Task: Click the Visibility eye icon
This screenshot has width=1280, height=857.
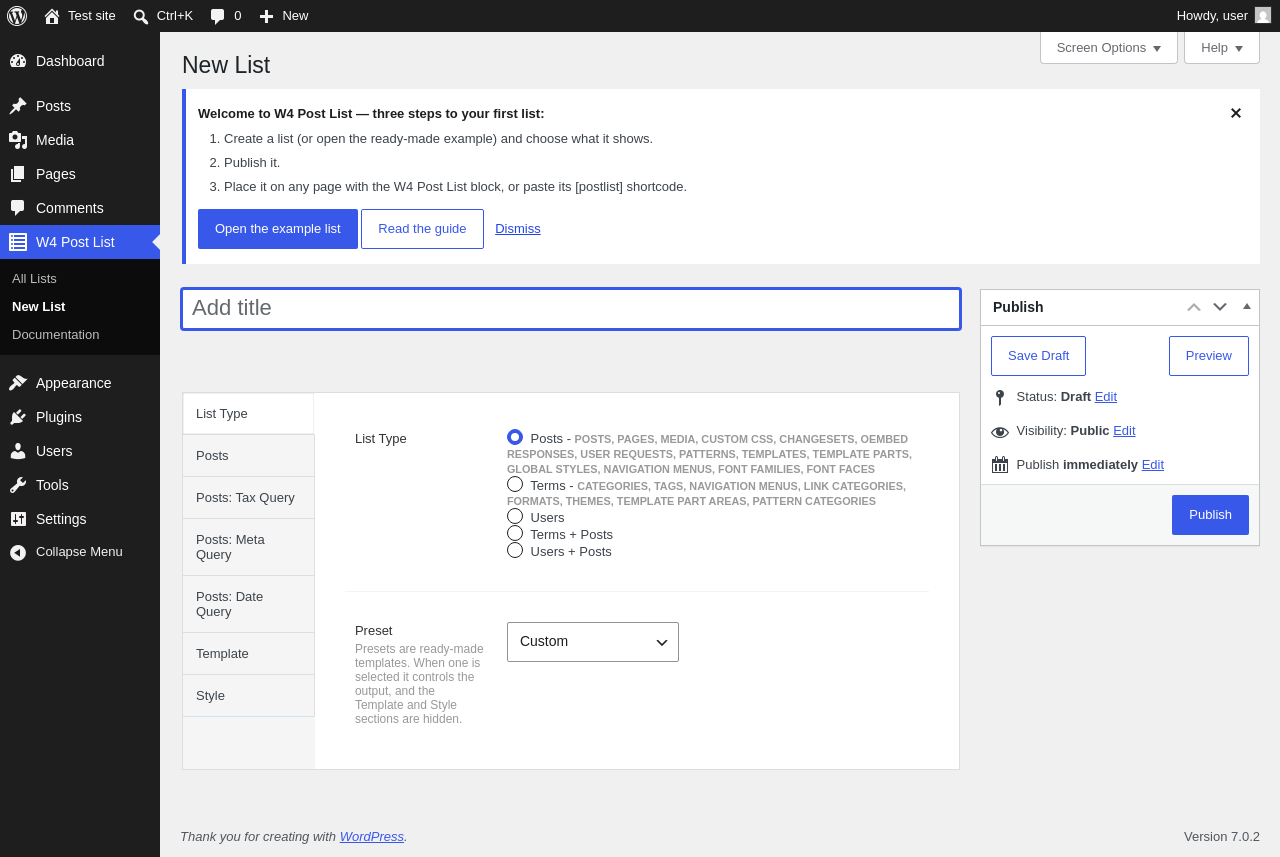Action: [x=1000, y=432]
